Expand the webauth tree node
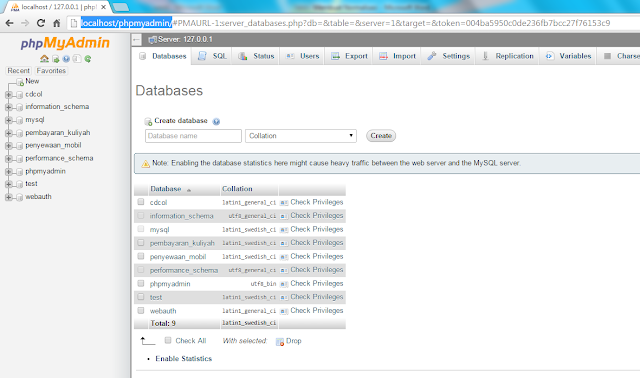The width and height of the screenshot is (640, 378). [9, 197]
